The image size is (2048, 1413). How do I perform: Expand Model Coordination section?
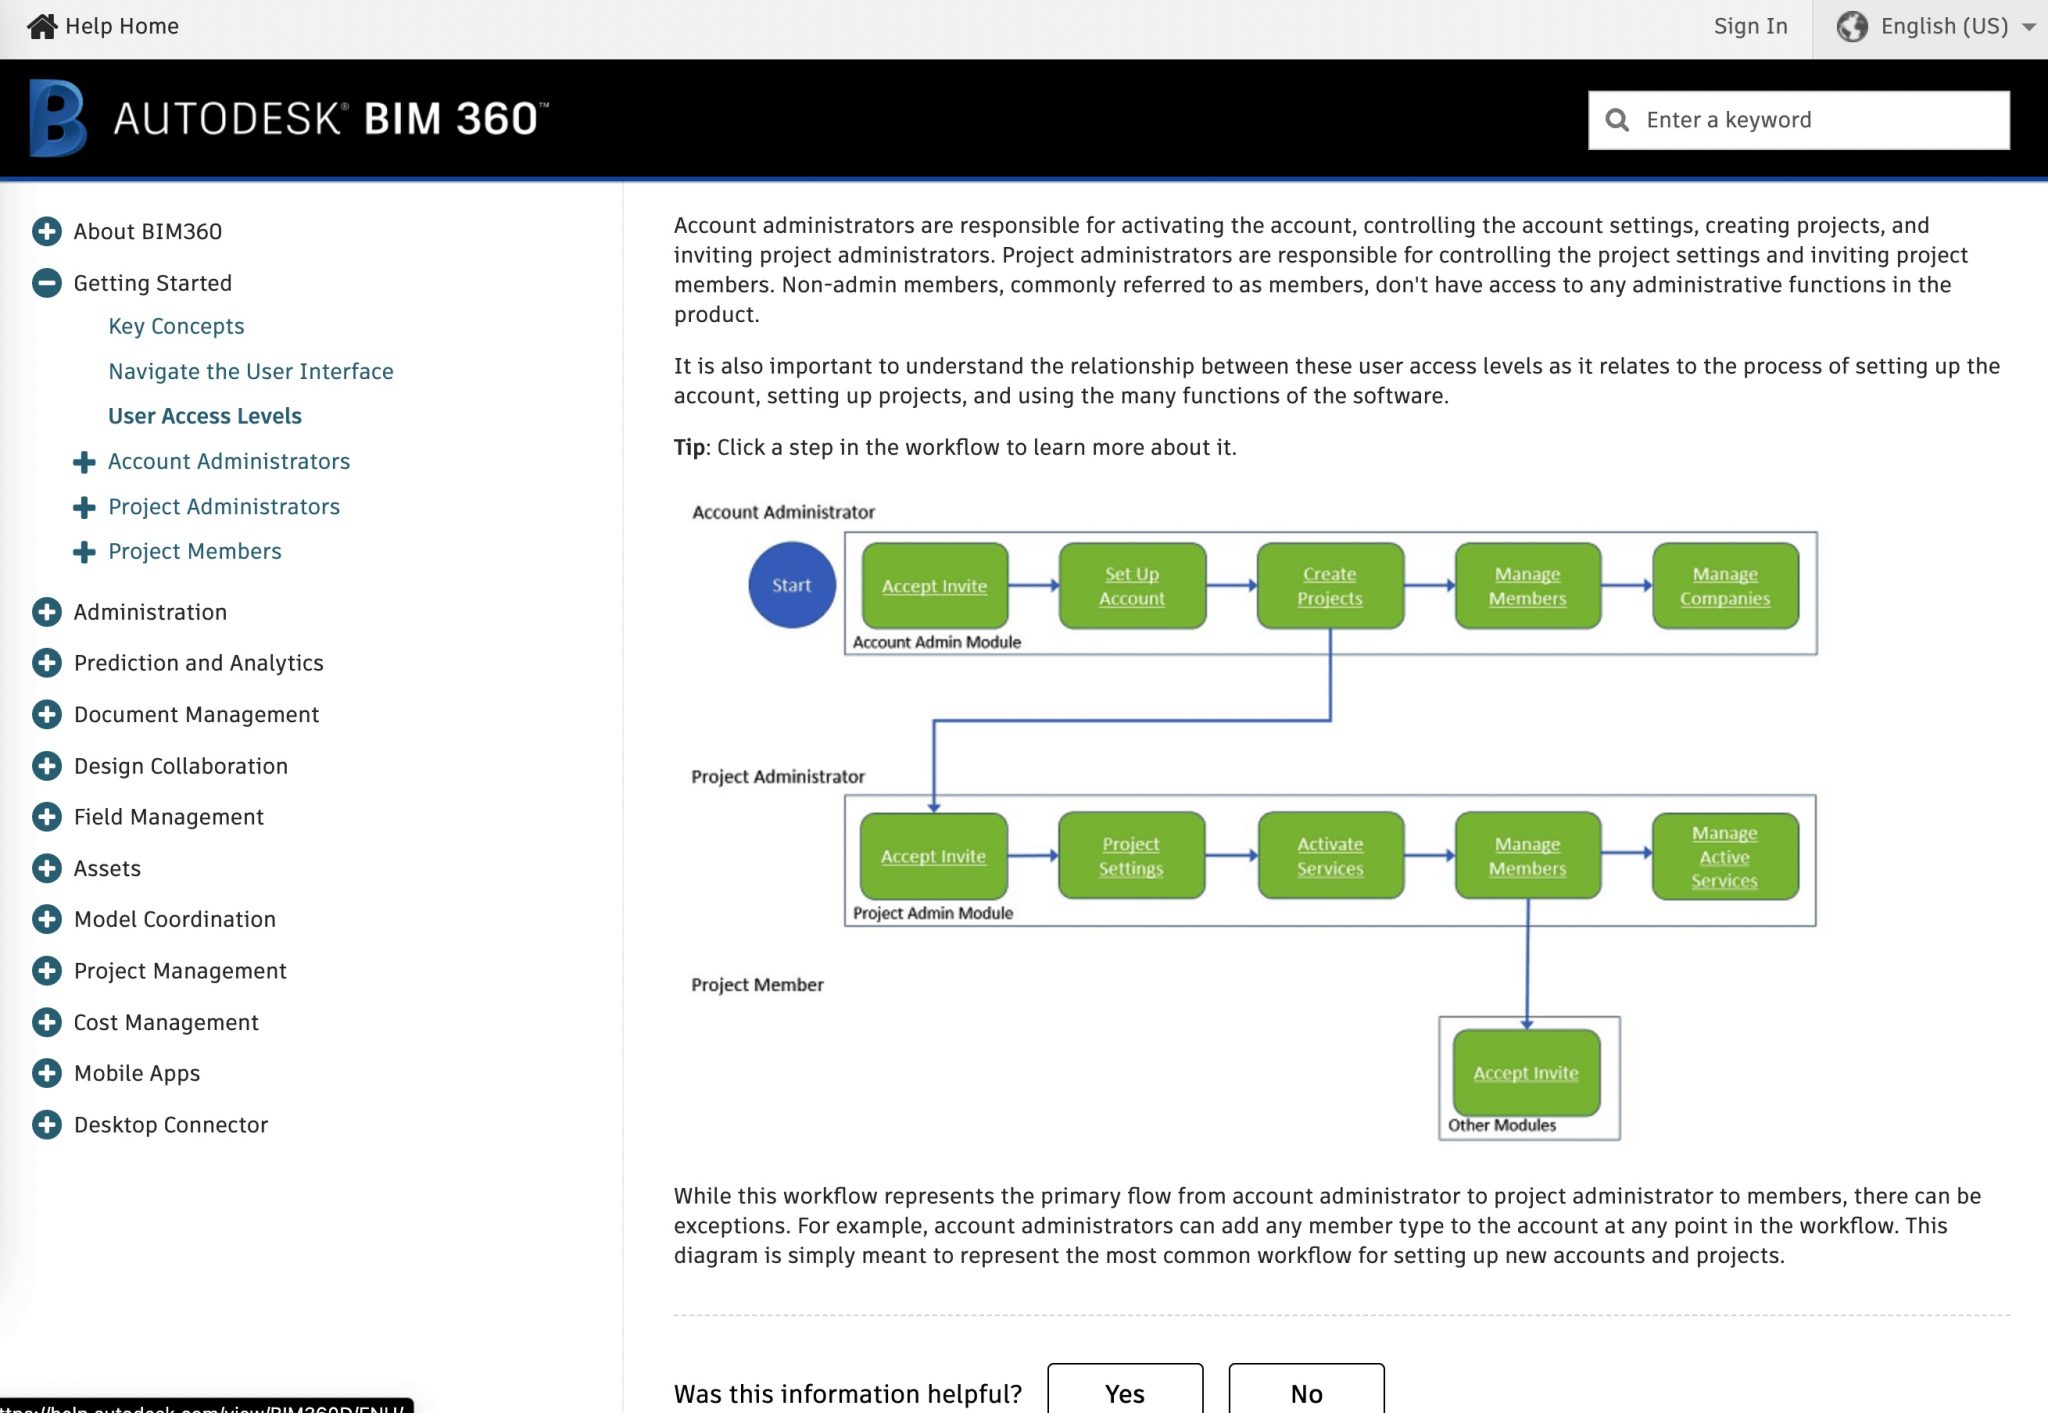pyautogui.click(x=46, y=919)
